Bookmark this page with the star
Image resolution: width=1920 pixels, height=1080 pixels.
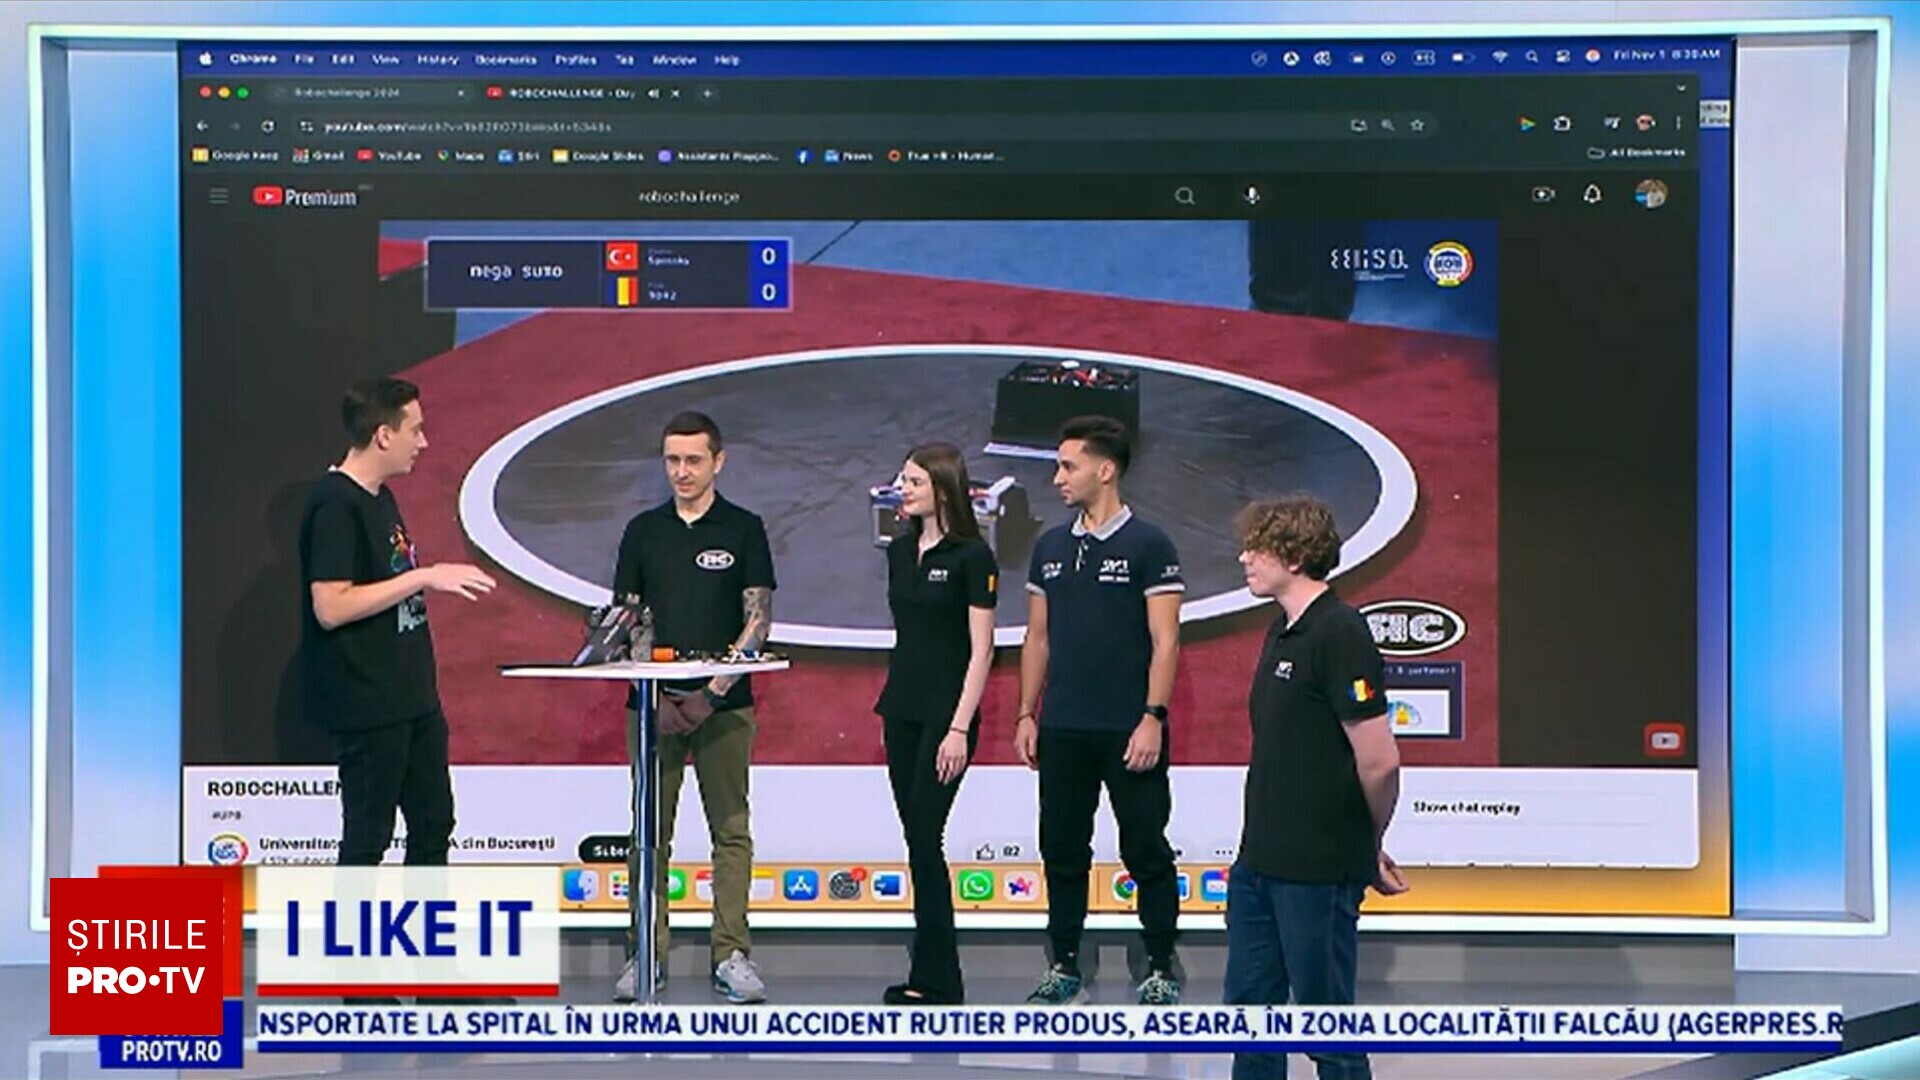pyautogui.click(x=1417, y=125)
